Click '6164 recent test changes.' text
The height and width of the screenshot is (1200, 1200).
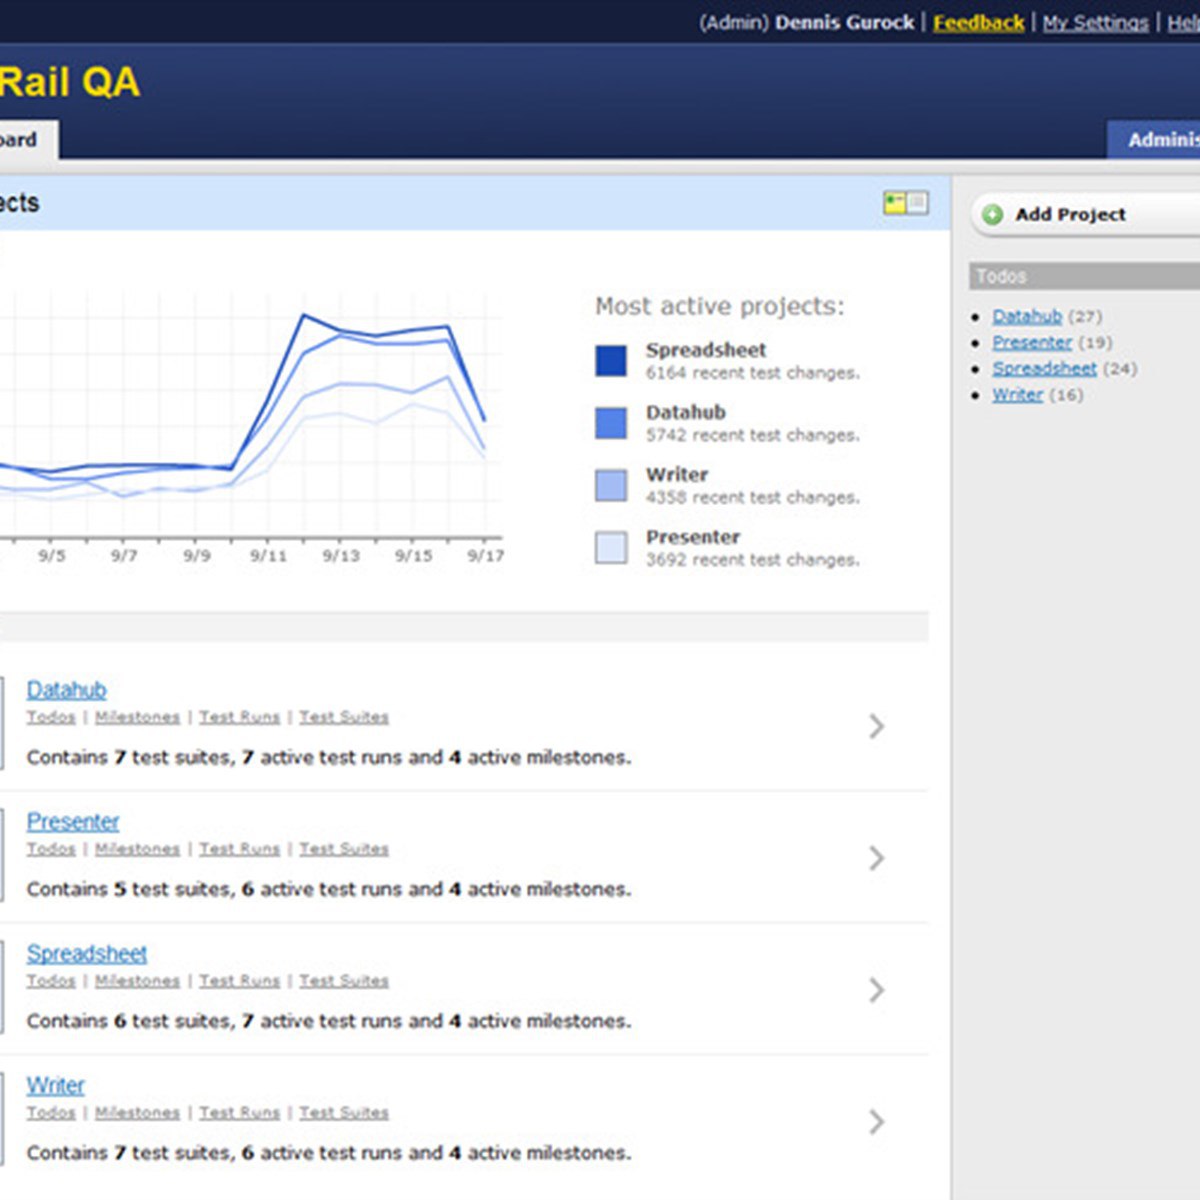pyautogui.click(x=752, y=373)
